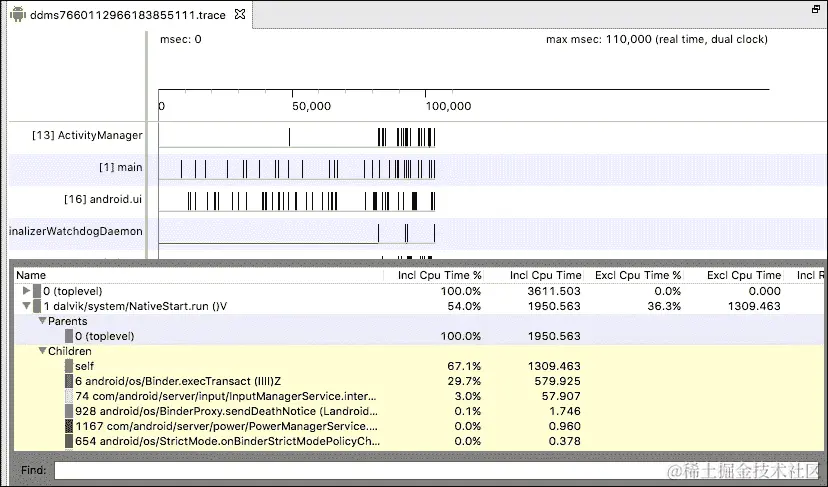Click the 1309.463 Excl Cpu Time value
Screen dimensions: 828x487
tap(754, 306)
